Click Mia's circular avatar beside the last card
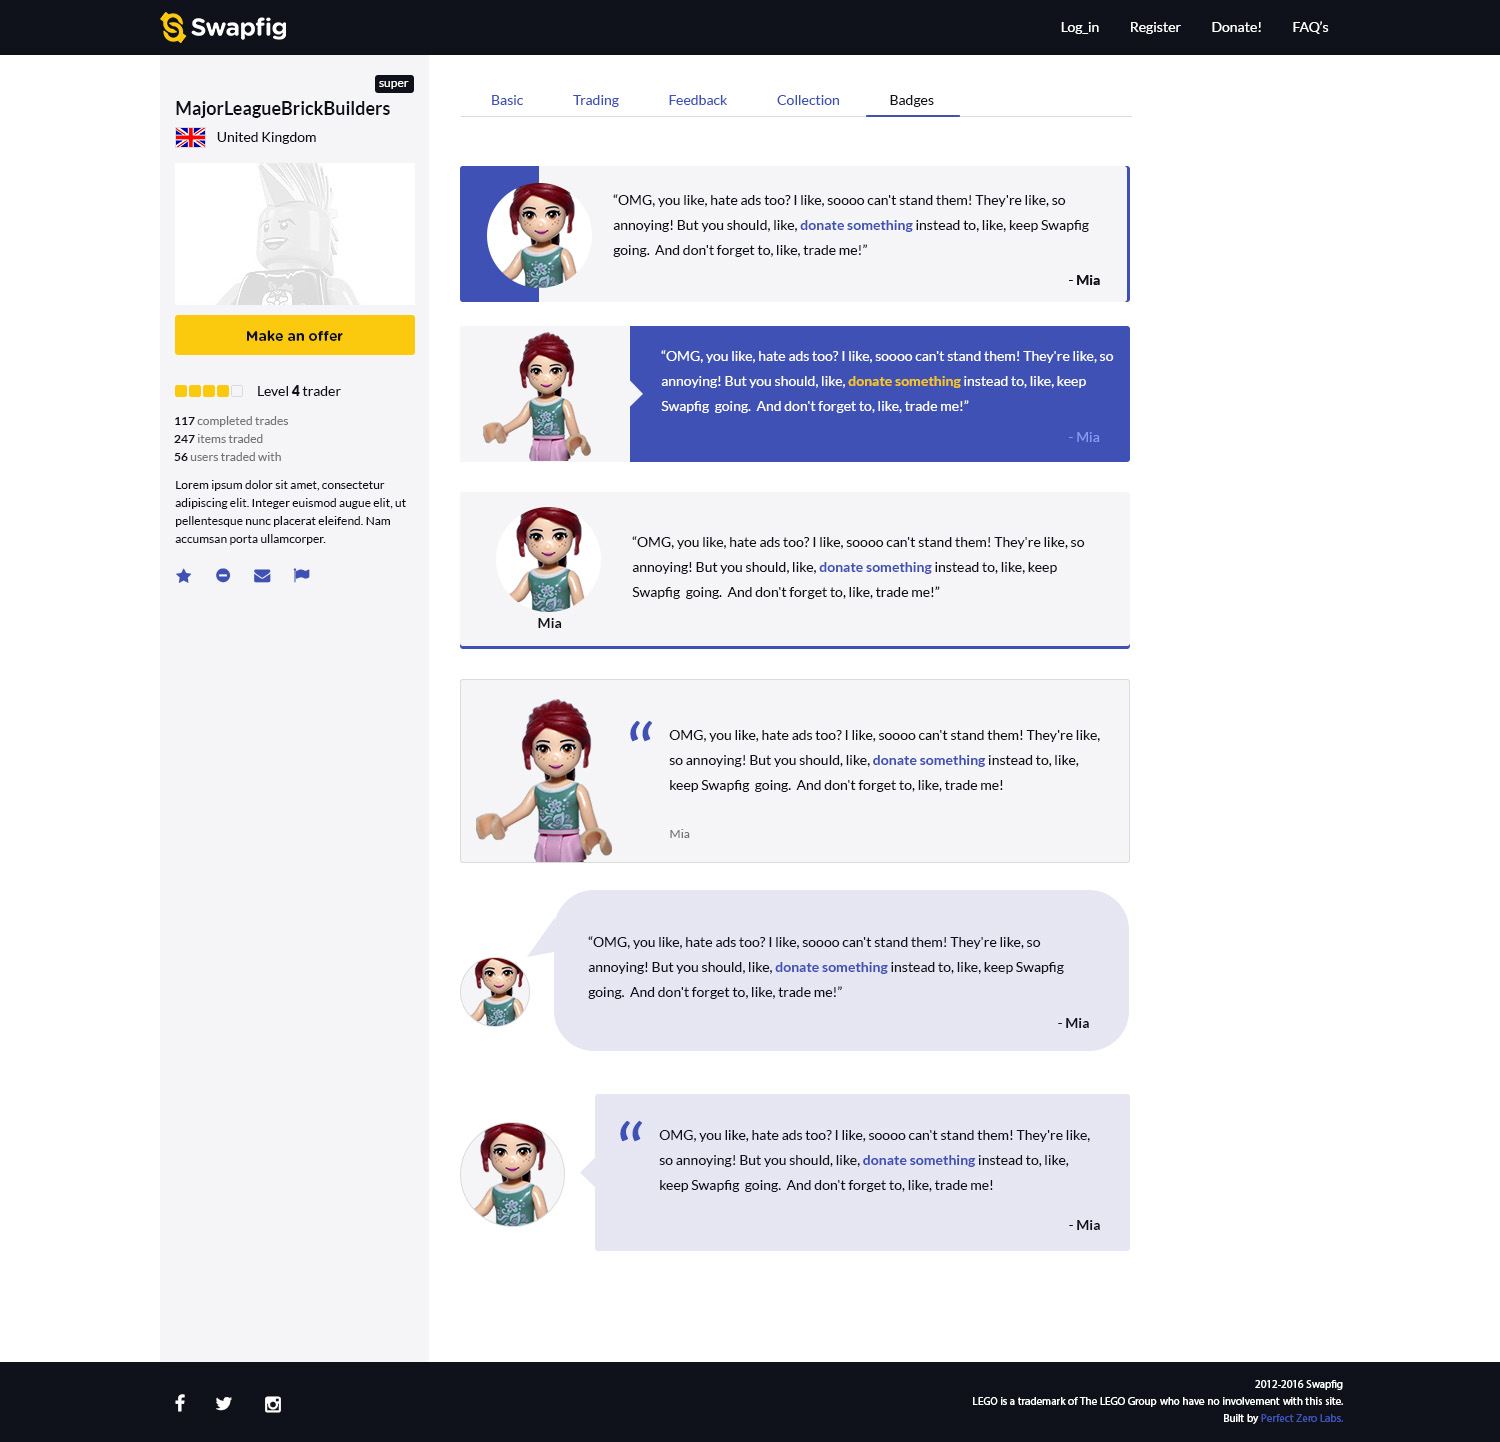The height and width of the screenshot is (1442, 1500). [x=512, y=1174]
